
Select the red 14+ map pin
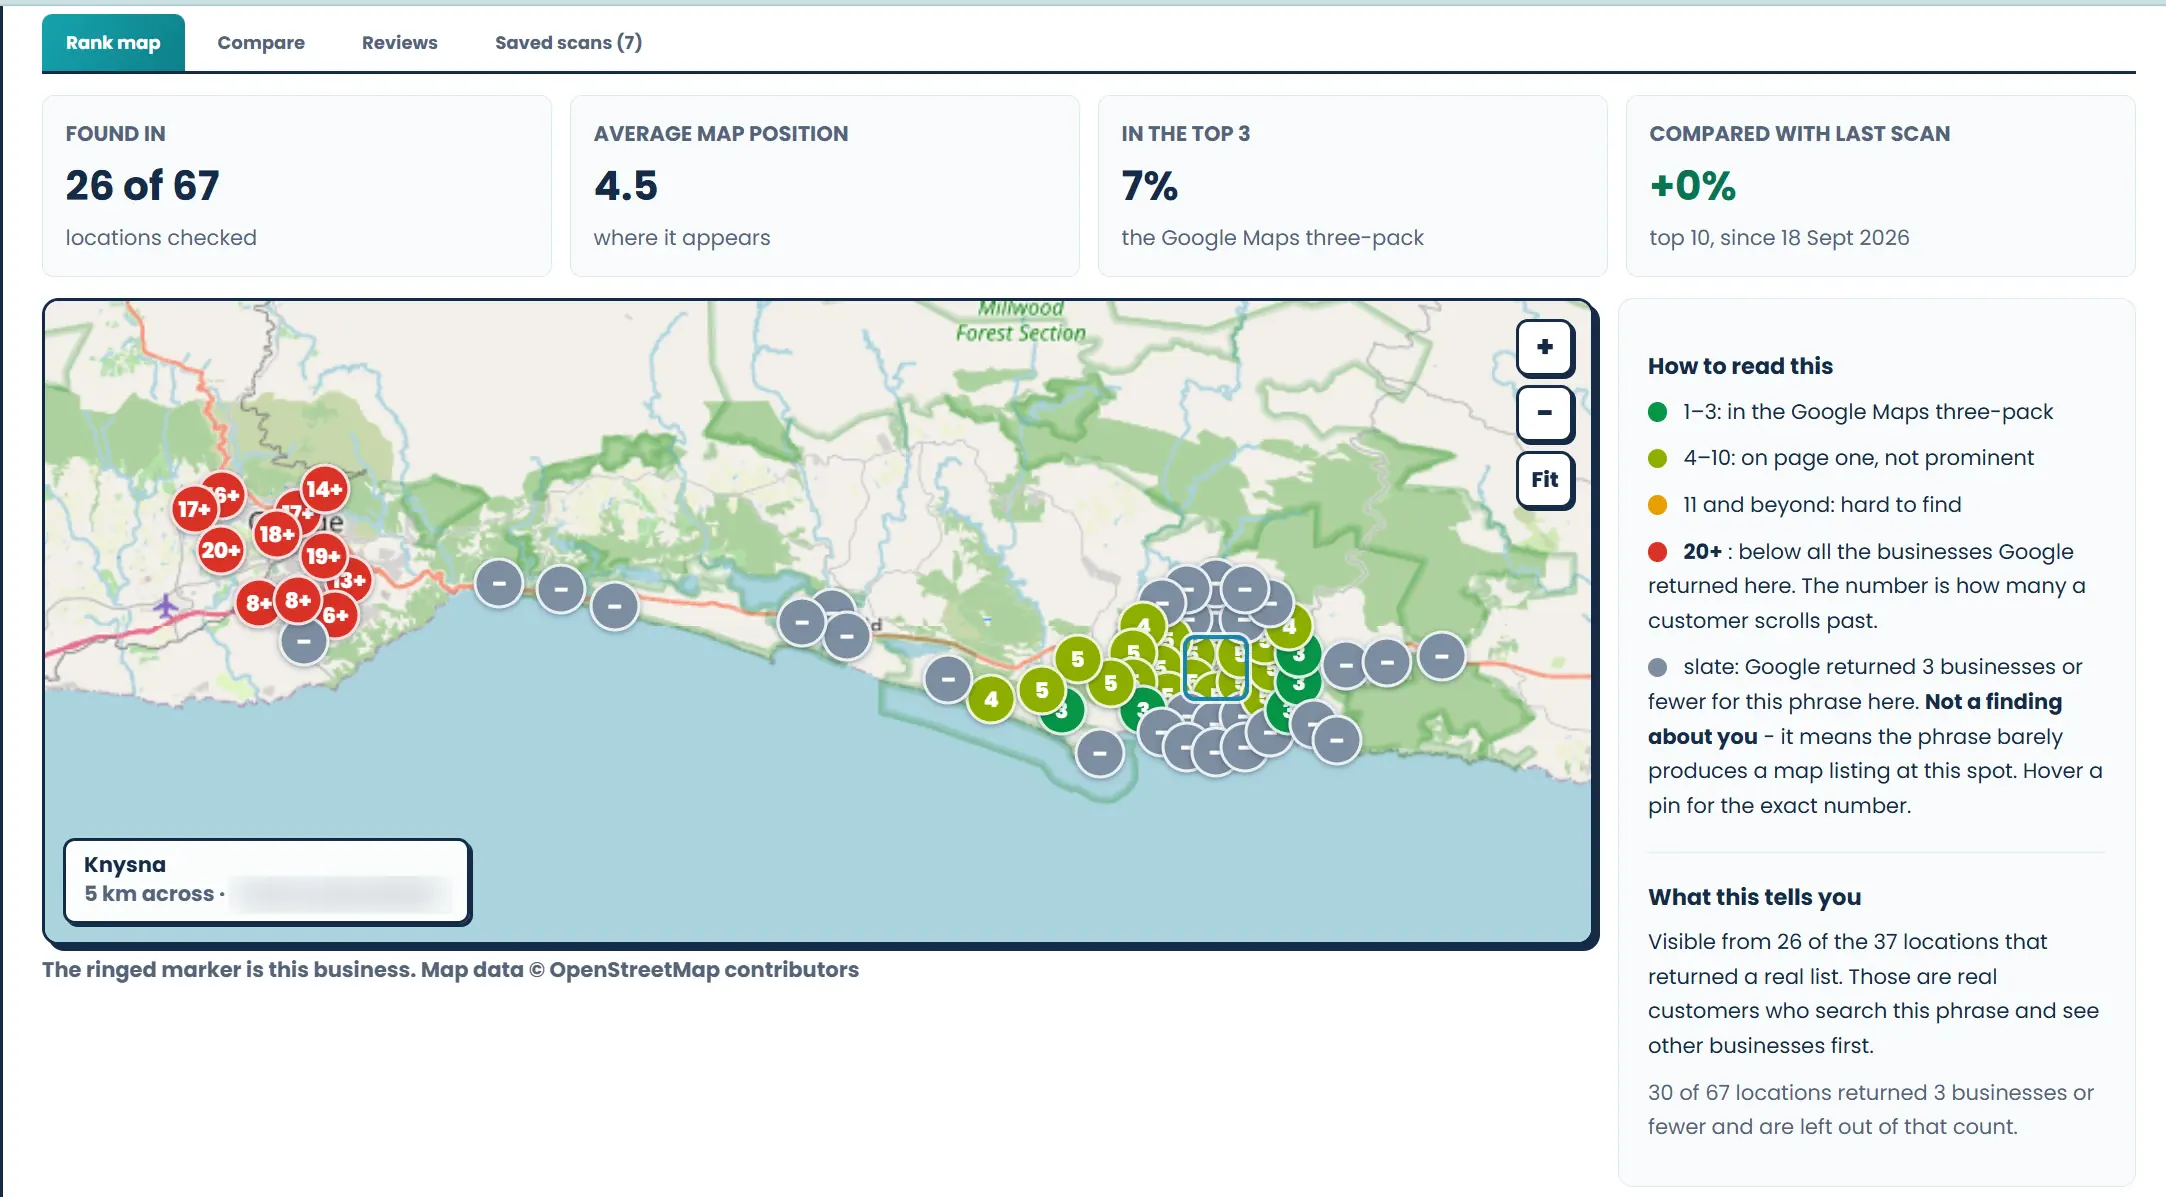pyautogui.click(x=325, y=489)
